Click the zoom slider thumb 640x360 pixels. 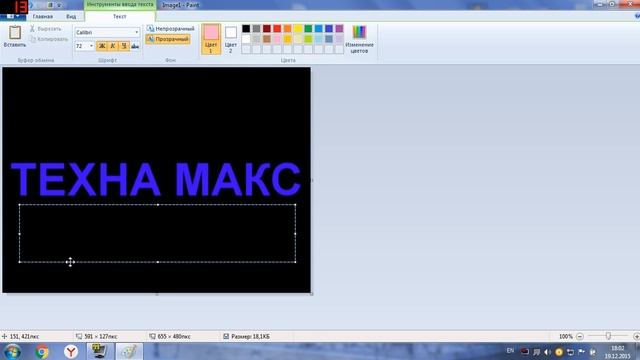[608, 336]
